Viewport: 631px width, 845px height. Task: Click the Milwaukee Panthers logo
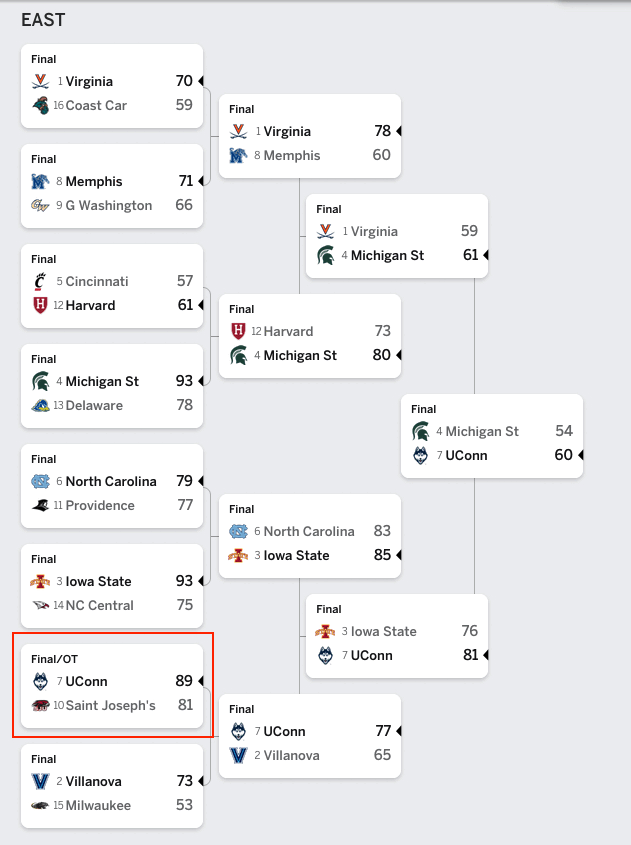40,806
